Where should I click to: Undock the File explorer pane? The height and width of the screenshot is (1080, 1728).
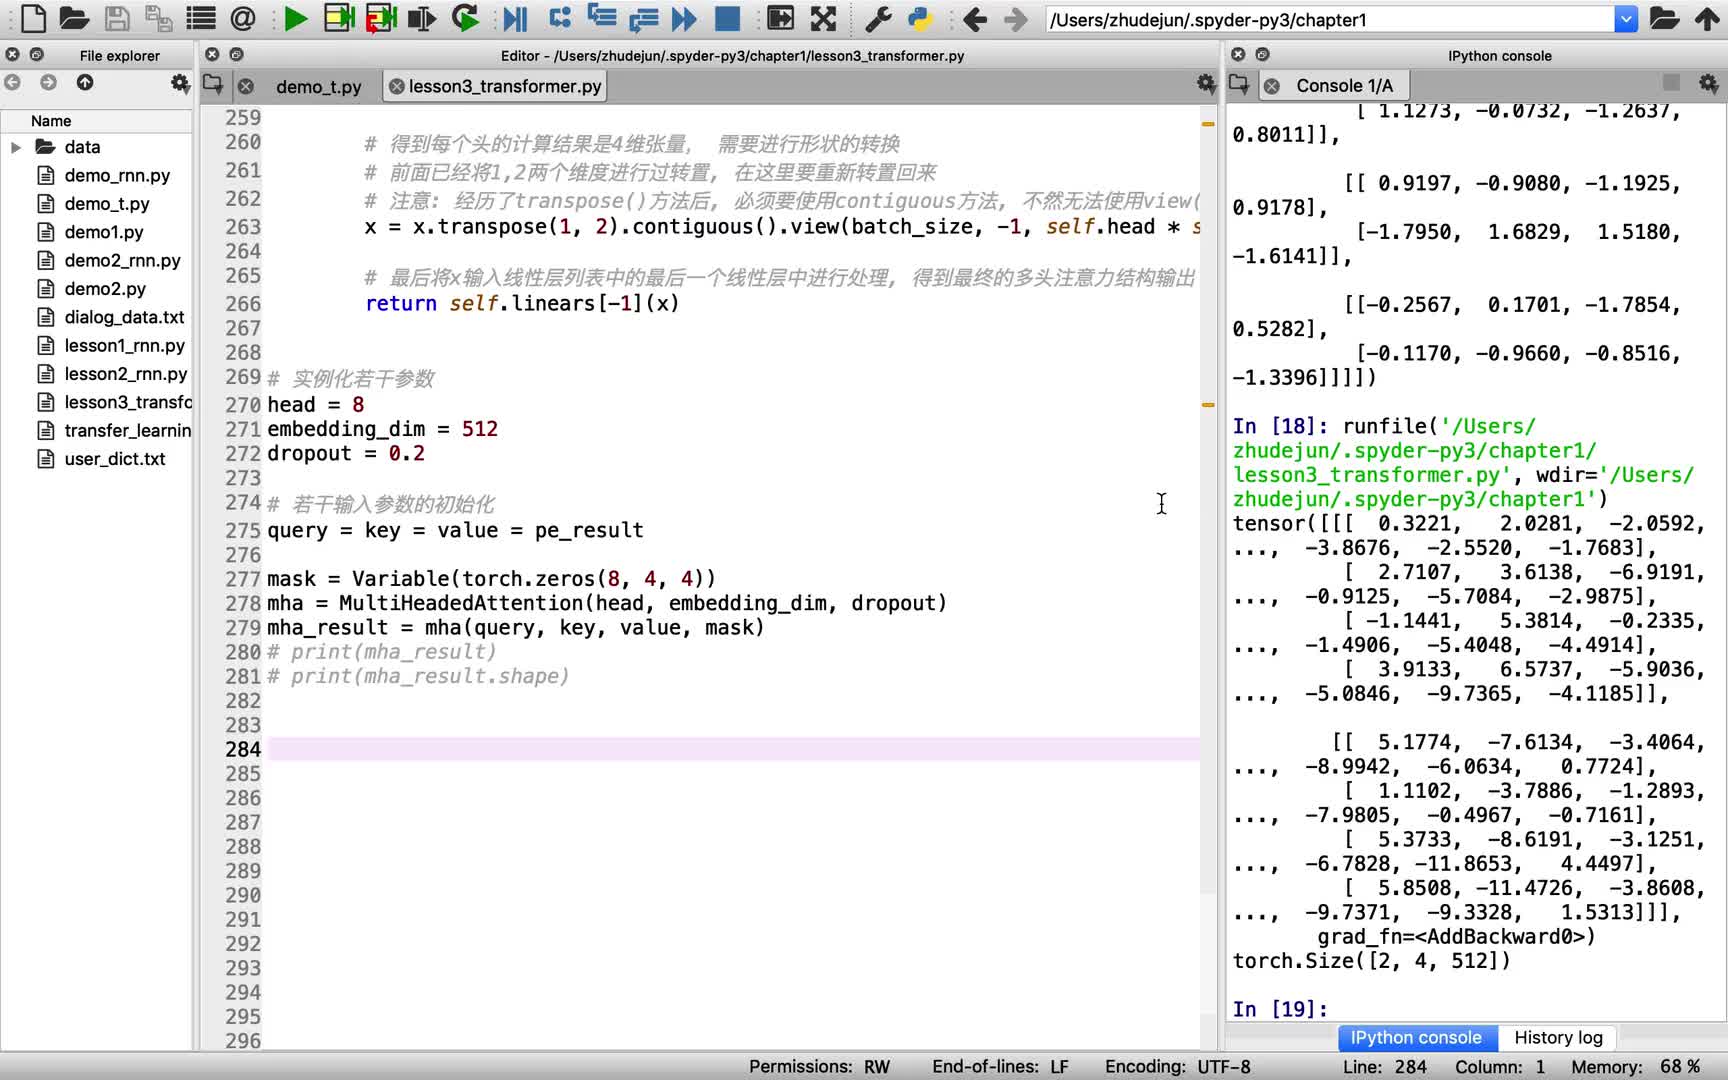pyautogui.click(x=36, y=54)
